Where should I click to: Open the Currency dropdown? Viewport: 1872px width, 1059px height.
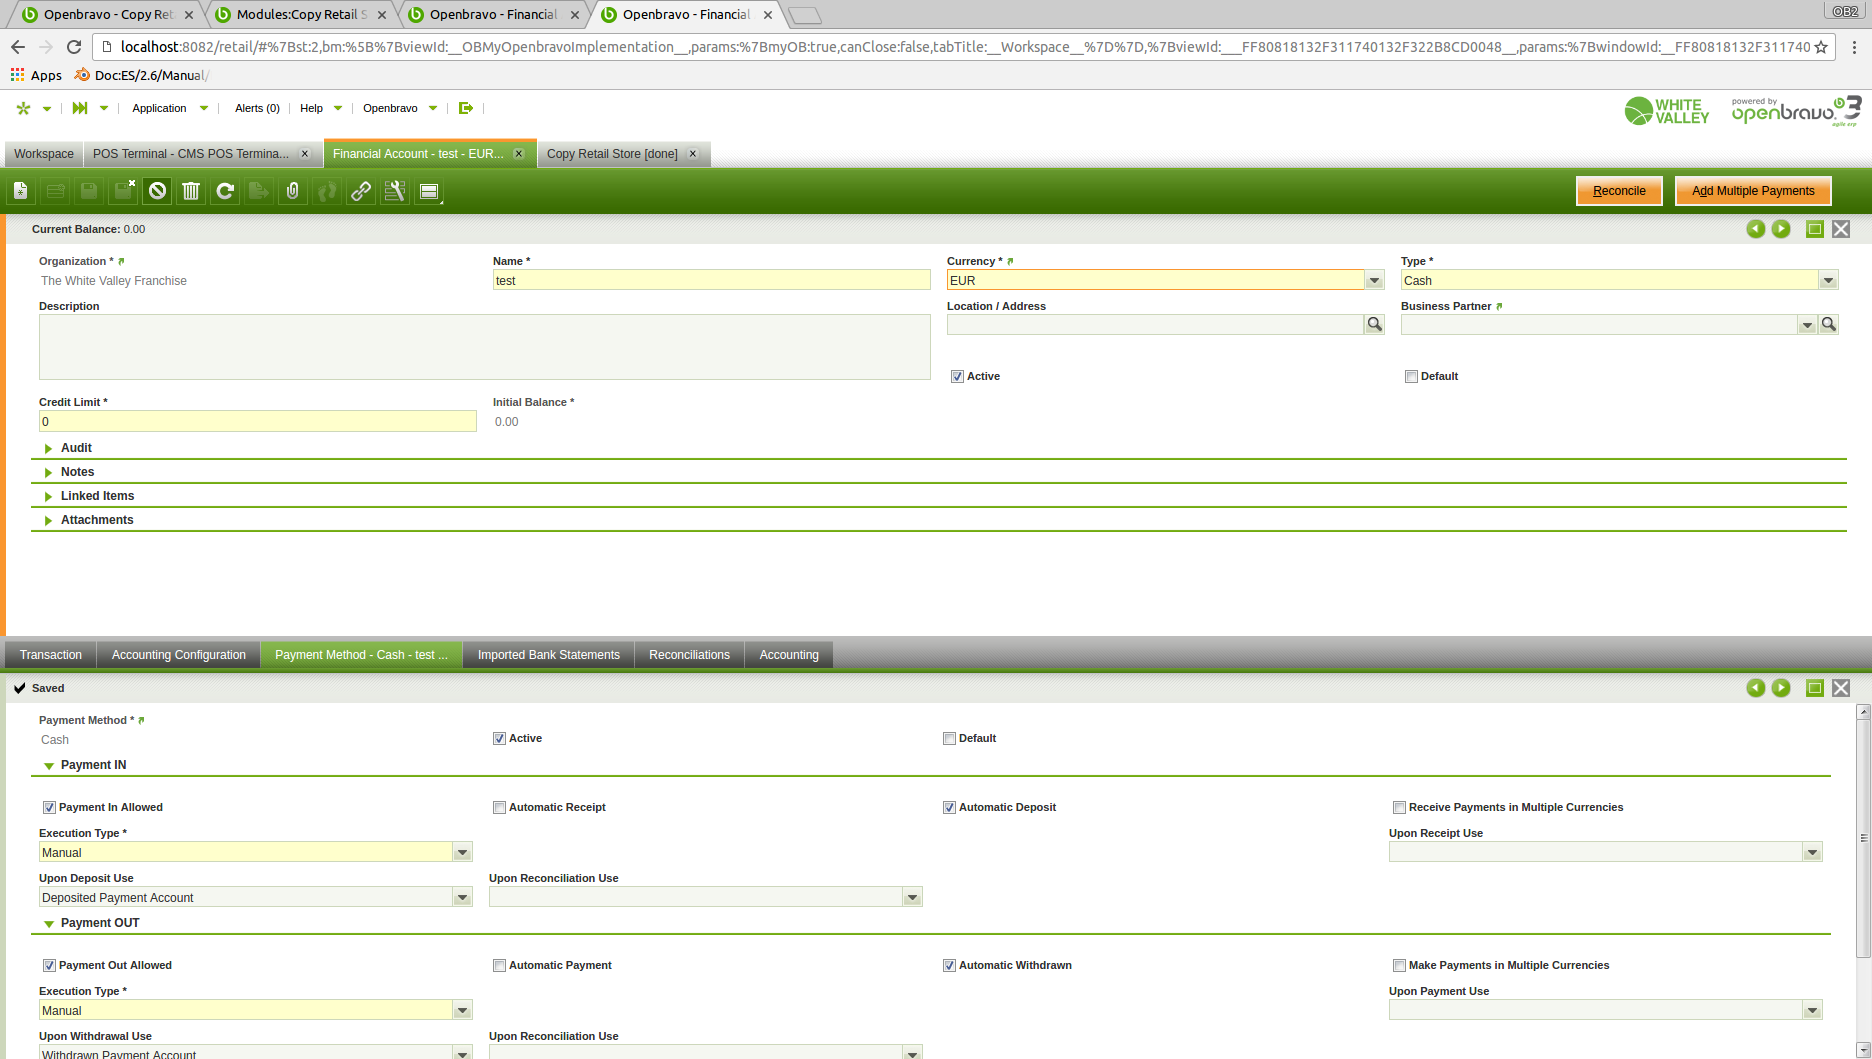click(1374, 281)
